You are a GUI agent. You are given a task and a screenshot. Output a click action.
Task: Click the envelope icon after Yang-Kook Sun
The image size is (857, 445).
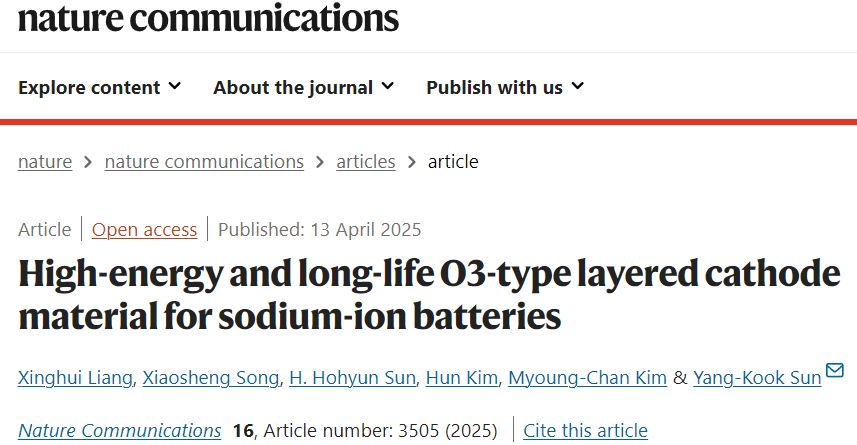tap(835, 370)
